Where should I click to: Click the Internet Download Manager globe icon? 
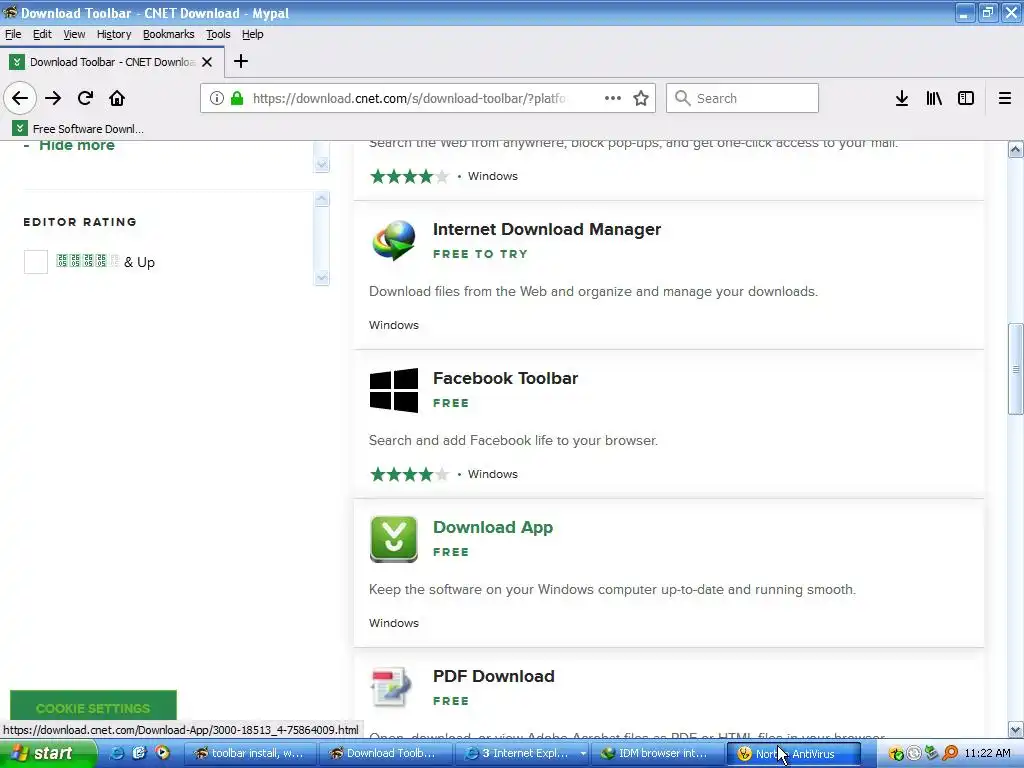(x=394, y=240)
